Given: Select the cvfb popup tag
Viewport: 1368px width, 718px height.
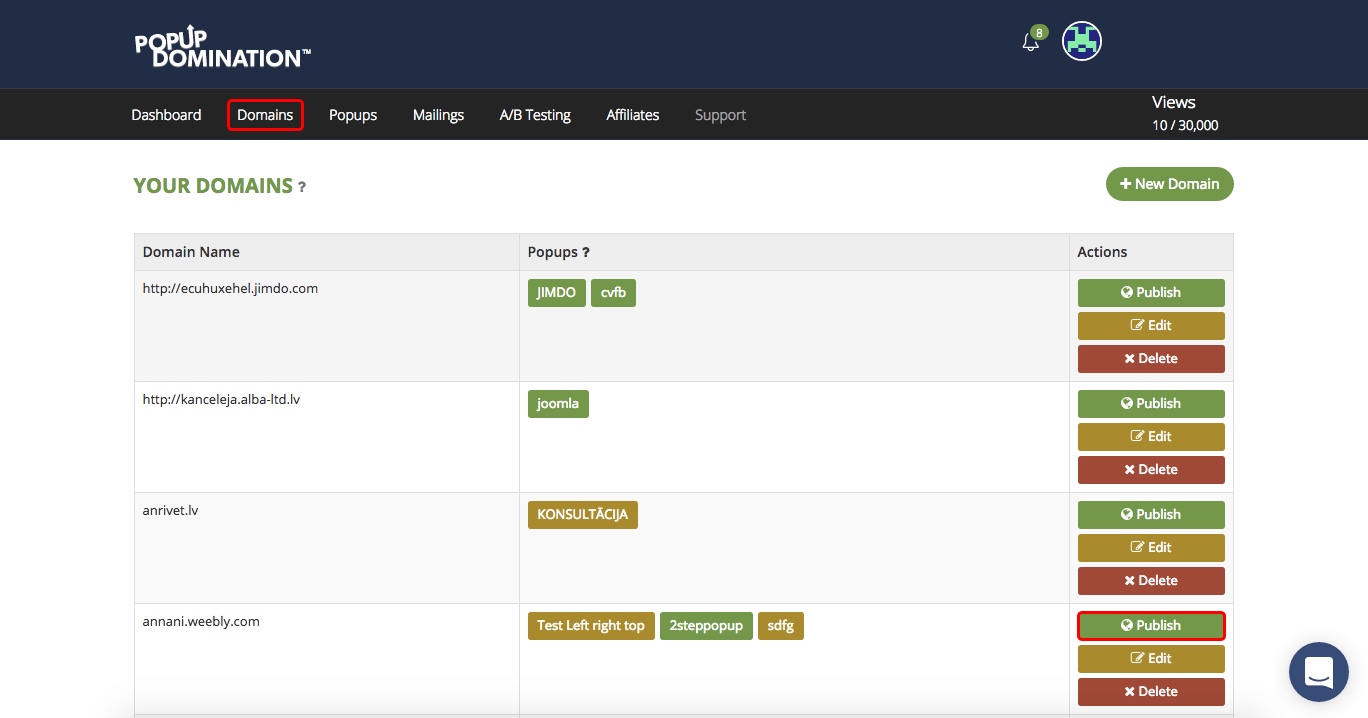Looking at the screenshot, I should (x=614, y=293).
